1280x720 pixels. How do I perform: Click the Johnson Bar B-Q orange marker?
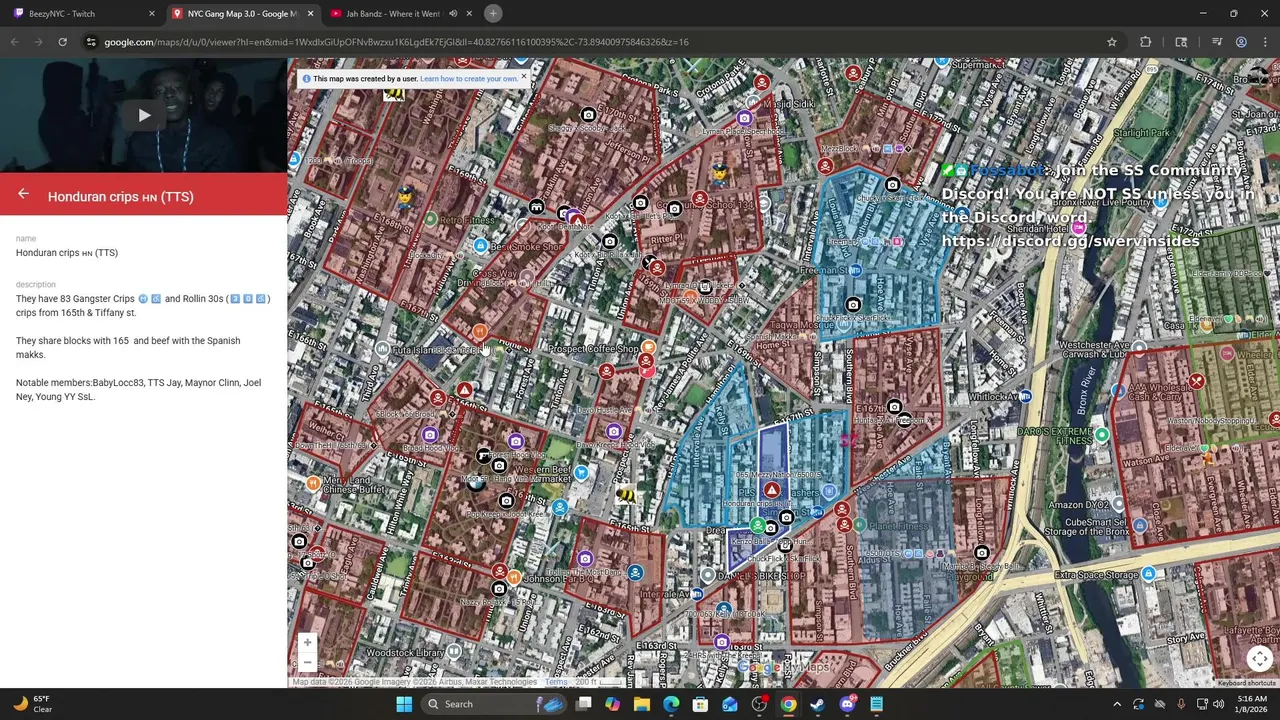coord(514,578)
